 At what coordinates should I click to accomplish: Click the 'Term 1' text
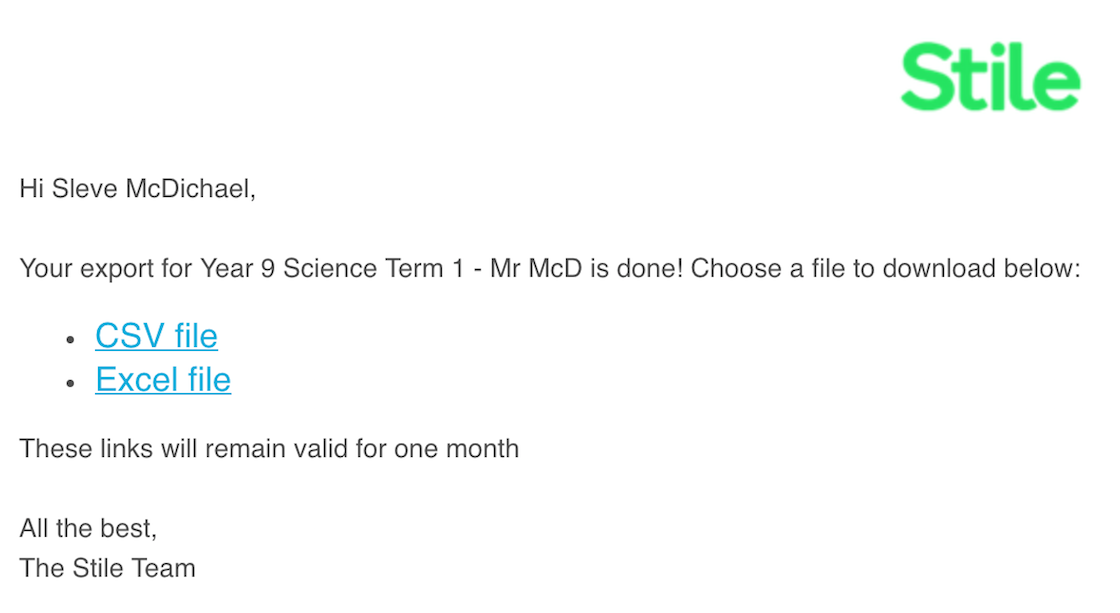pyautogui.click(x=424, y=269)
